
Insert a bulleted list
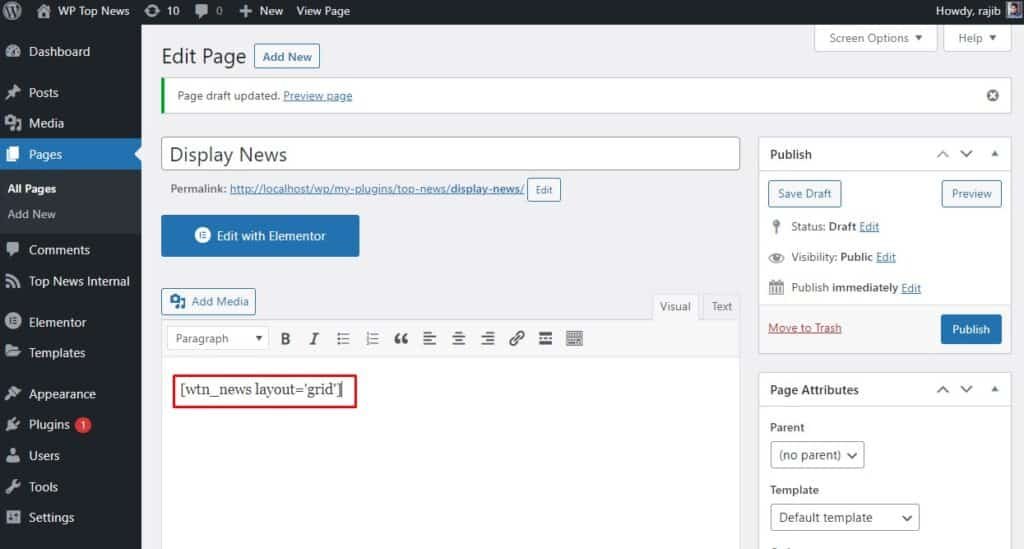click(343, 339)
